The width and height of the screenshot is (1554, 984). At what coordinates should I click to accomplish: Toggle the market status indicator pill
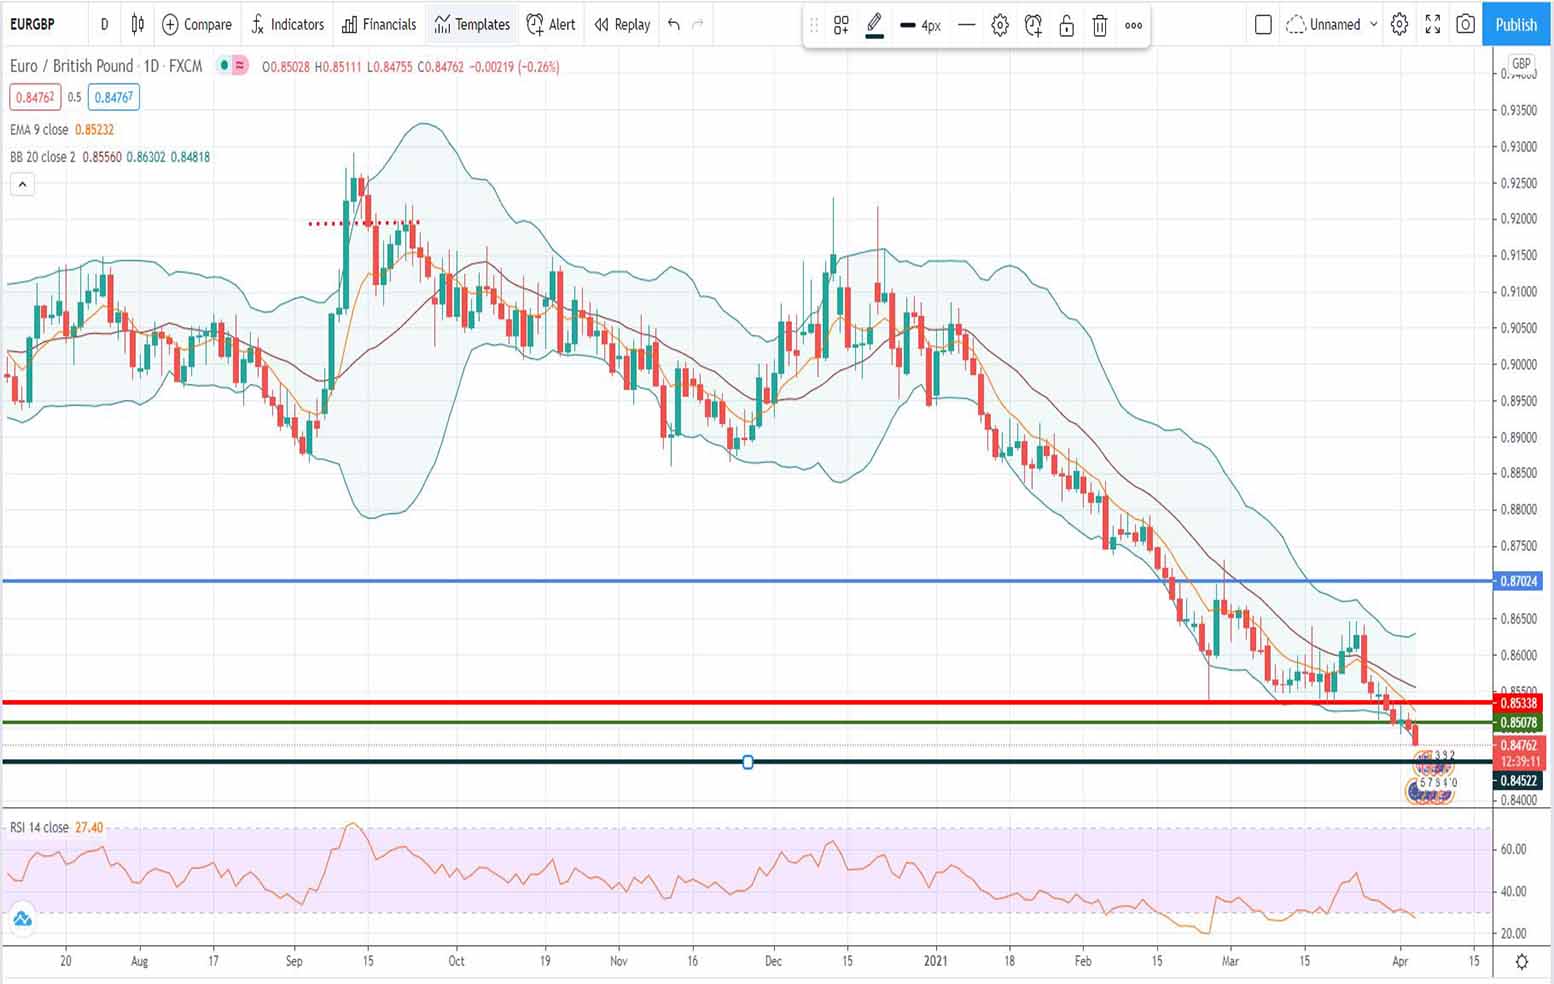coord(233,66)
